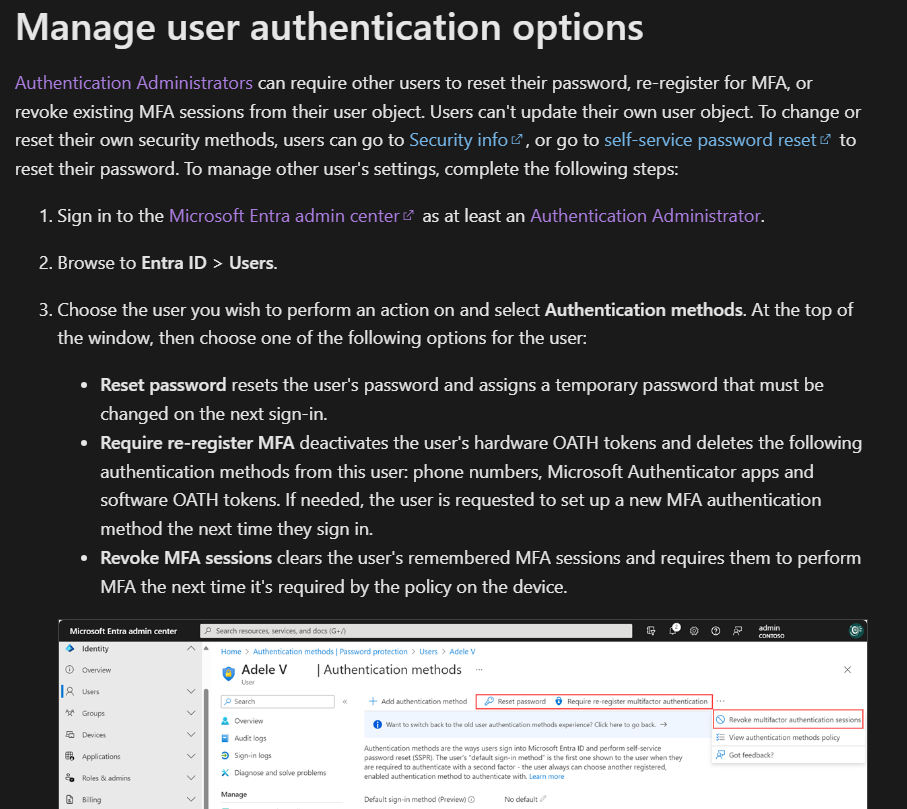Click the Audit logs icon
The width and height of the screenshot is (907, 809).
point(225,738)
